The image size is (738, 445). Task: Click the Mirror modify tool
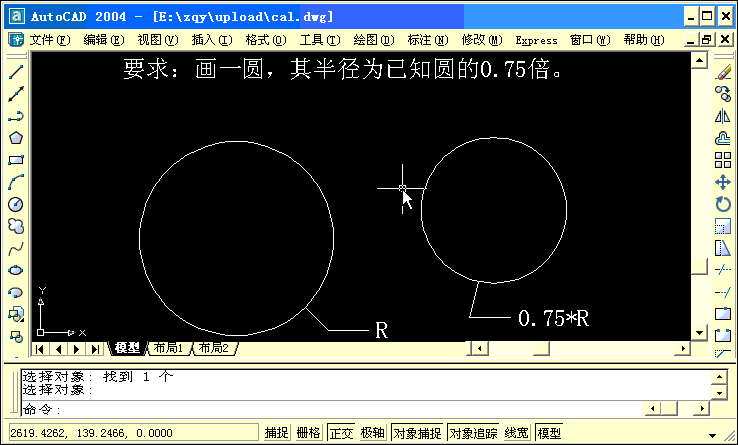coord(723,116)
